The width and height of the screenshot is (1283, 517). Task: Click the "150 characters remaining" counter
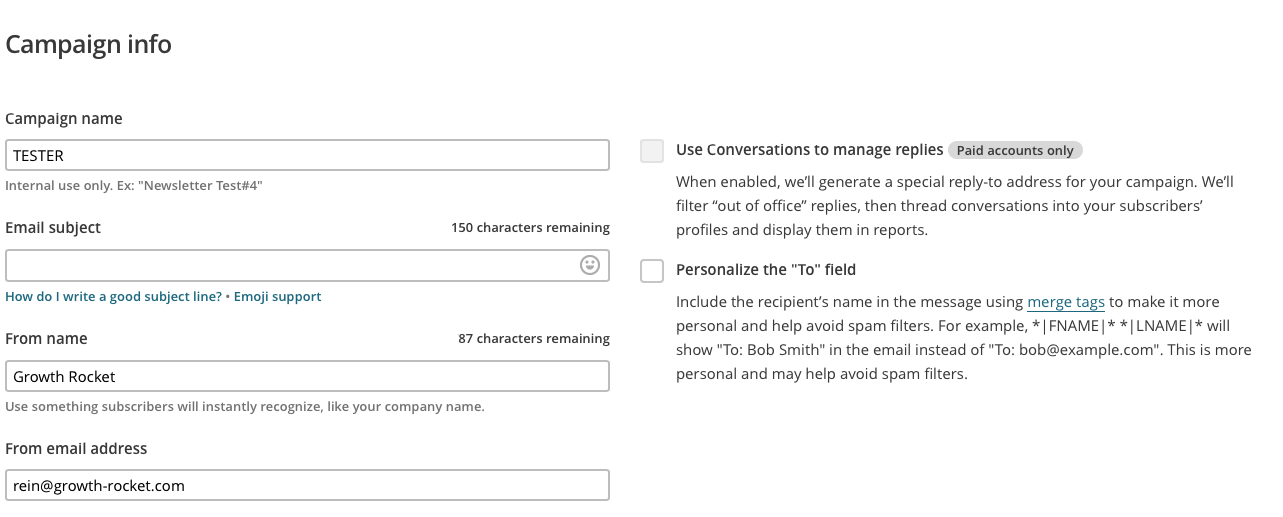coord(530,228)
